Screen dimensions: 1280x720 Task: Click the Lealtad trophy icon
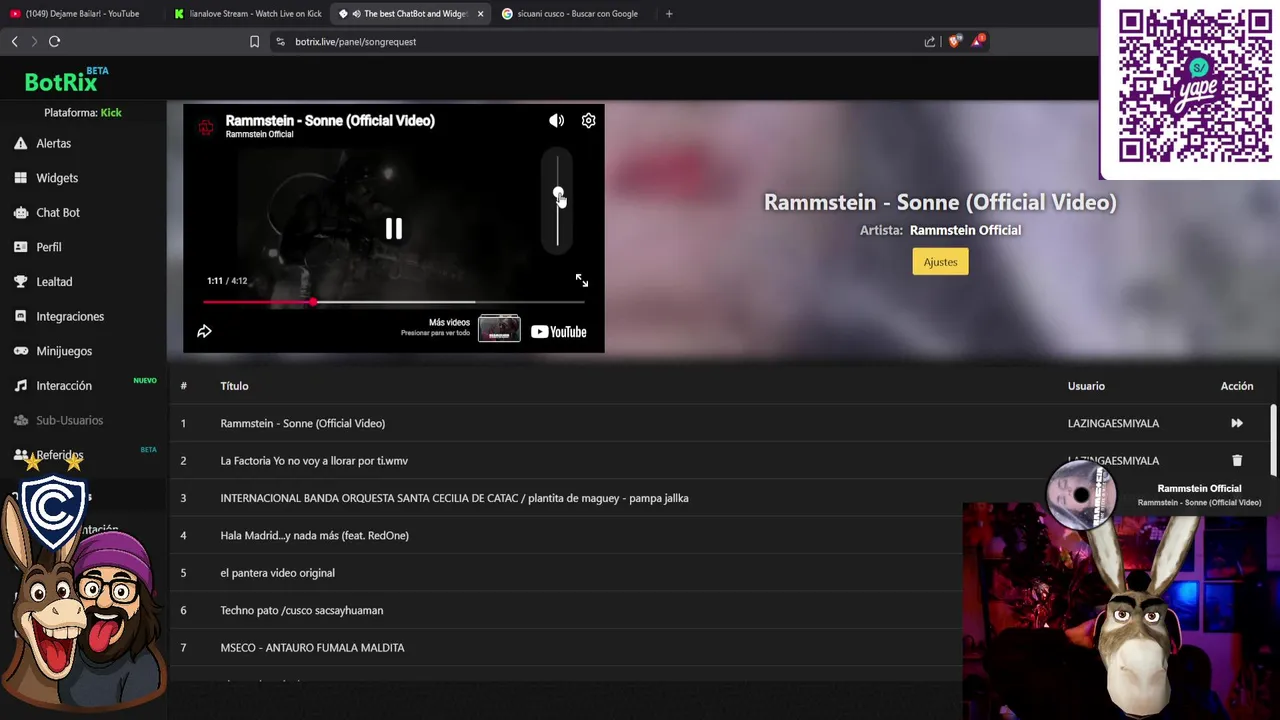20,282
